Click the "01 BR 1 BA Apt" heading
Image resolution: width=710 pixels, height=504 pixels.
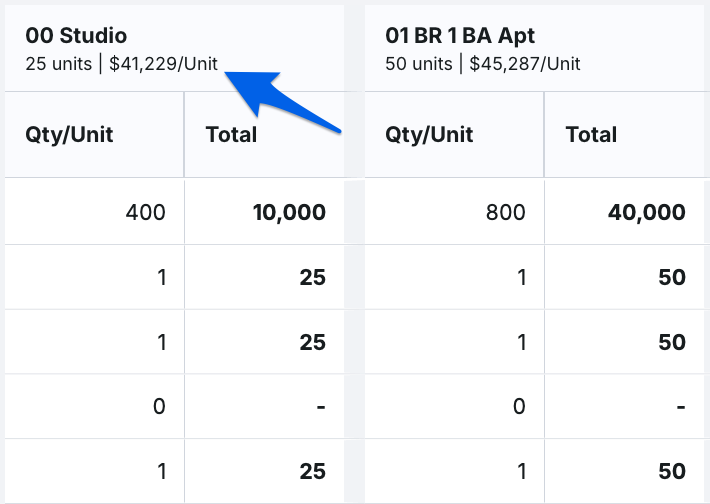(460, 35)
